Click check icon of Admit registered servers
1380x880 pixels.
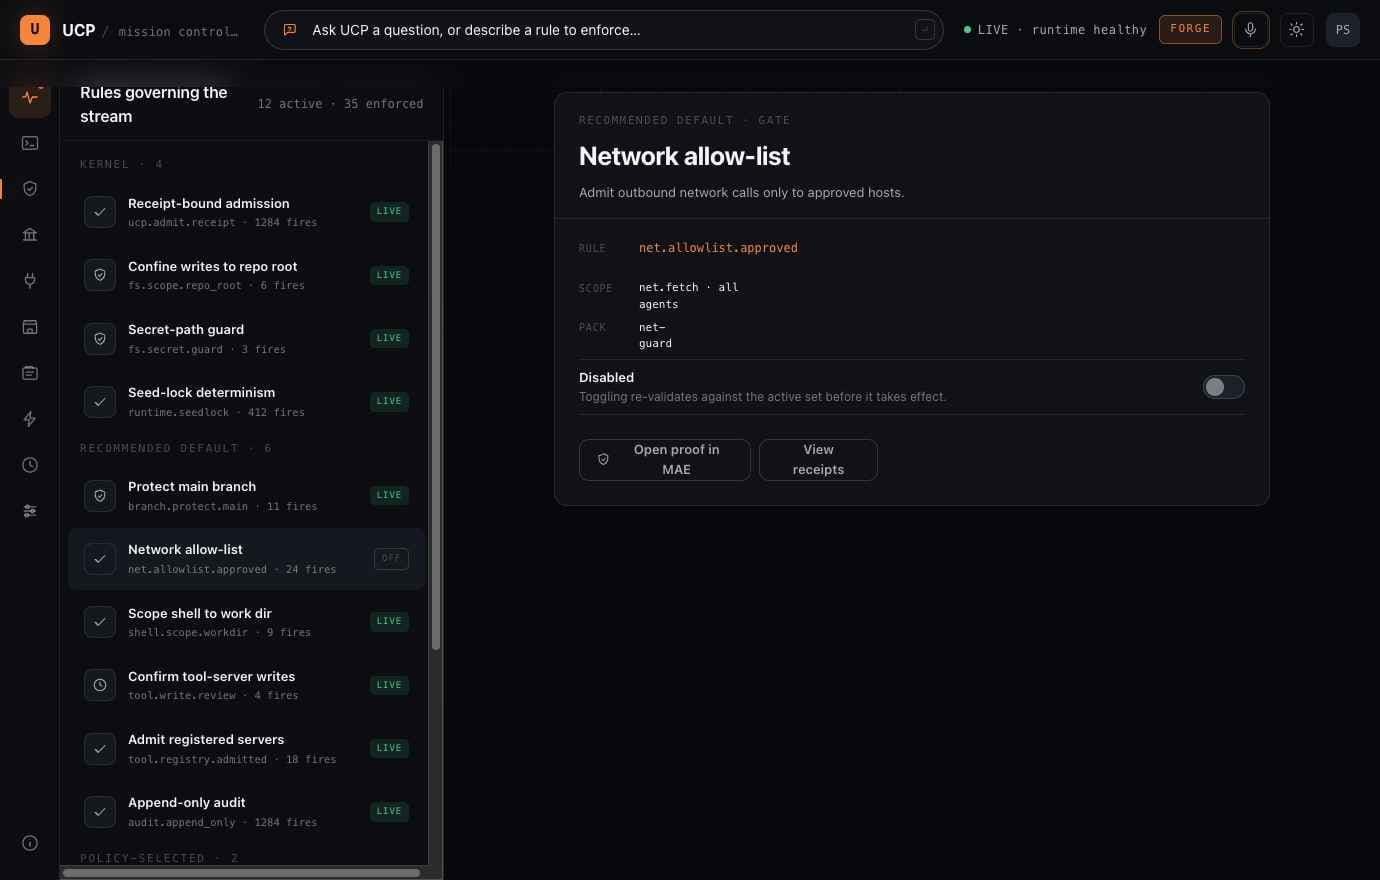(x=100, y=749)
